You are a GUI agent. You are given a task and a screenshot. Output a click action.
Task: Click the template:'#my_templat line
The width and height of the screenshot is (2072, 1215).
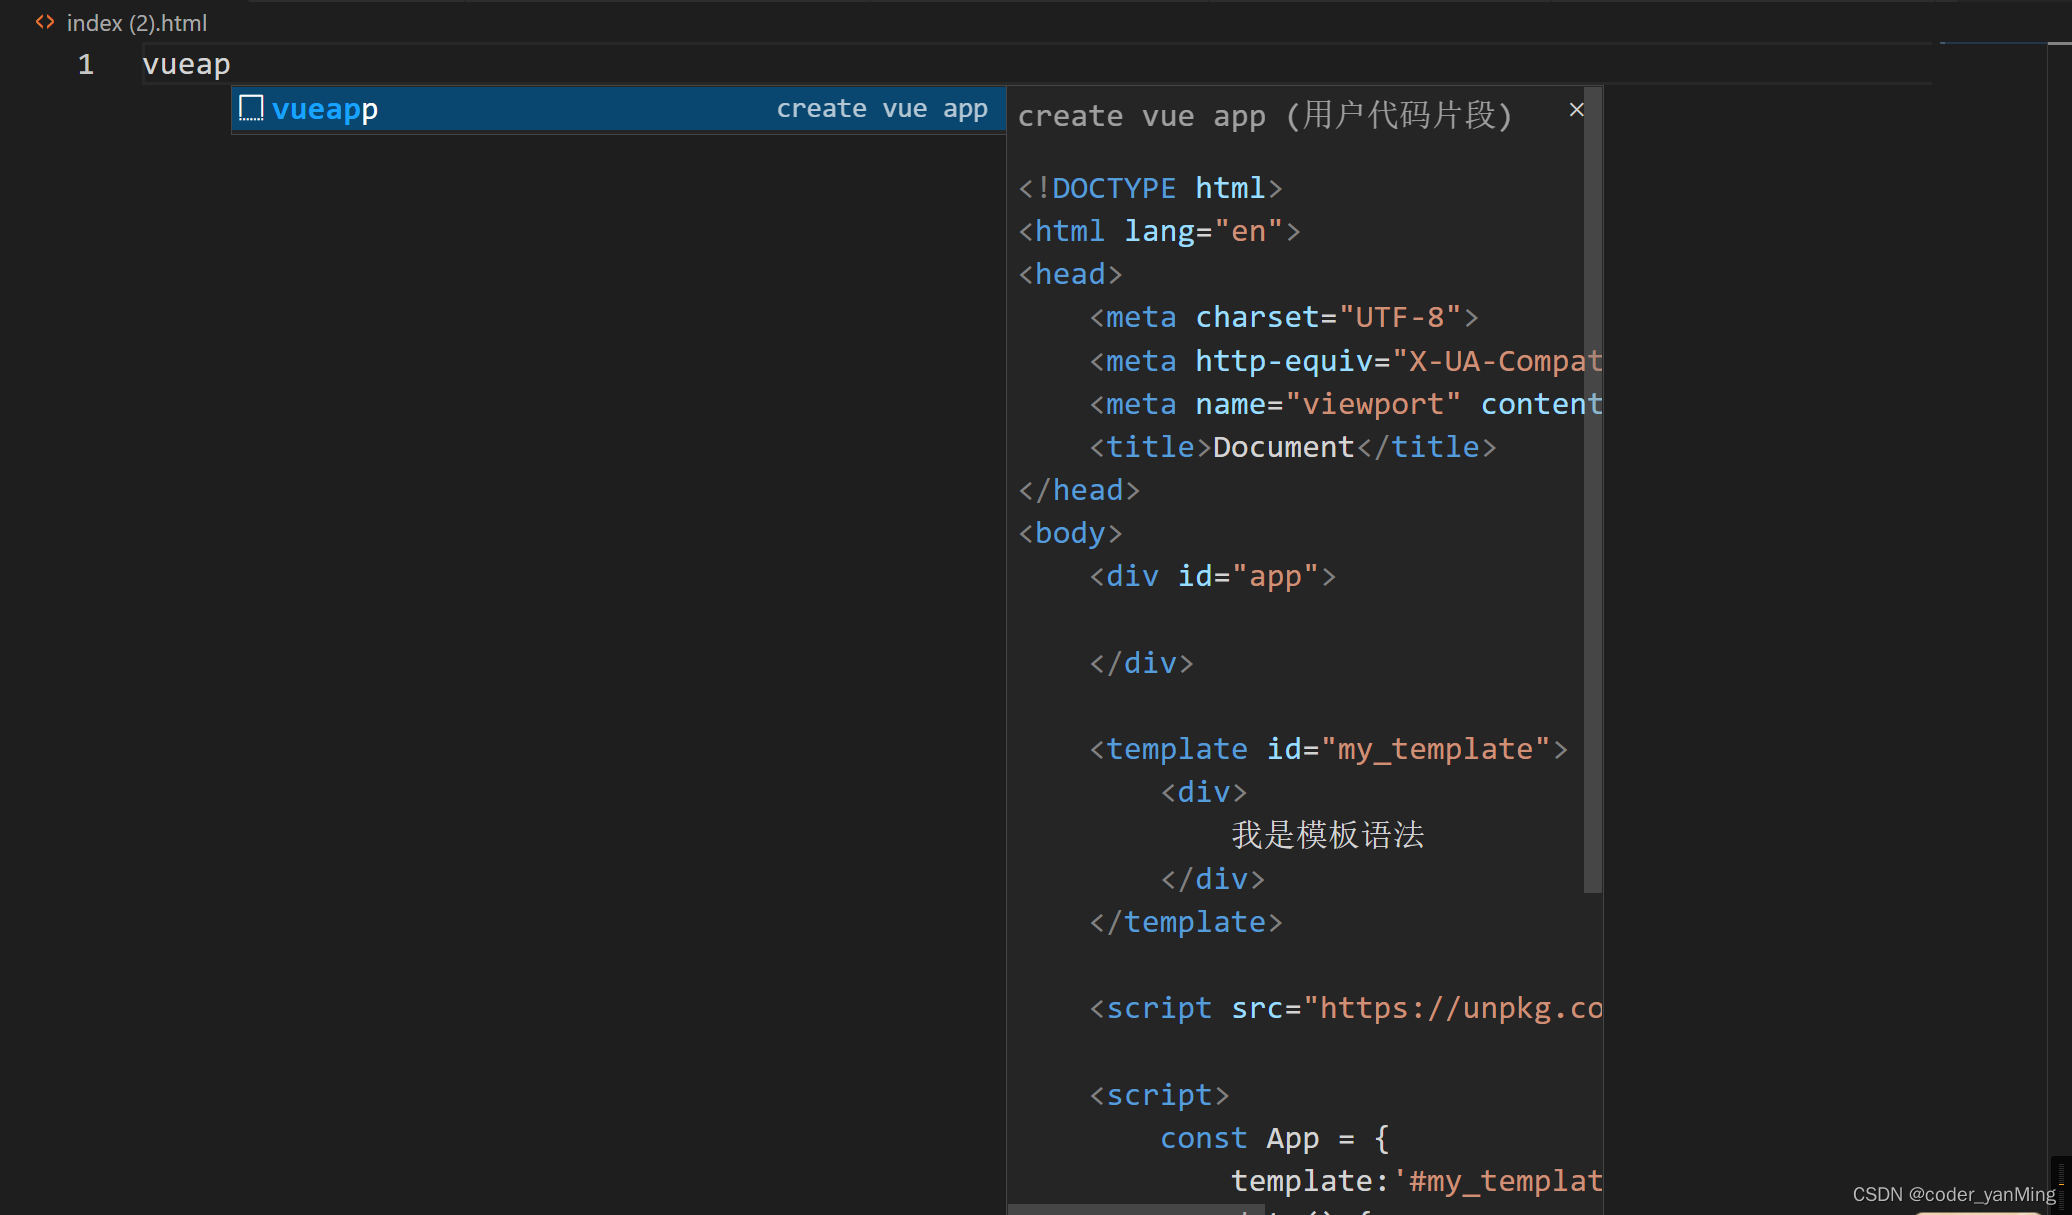[1417, 1181]
